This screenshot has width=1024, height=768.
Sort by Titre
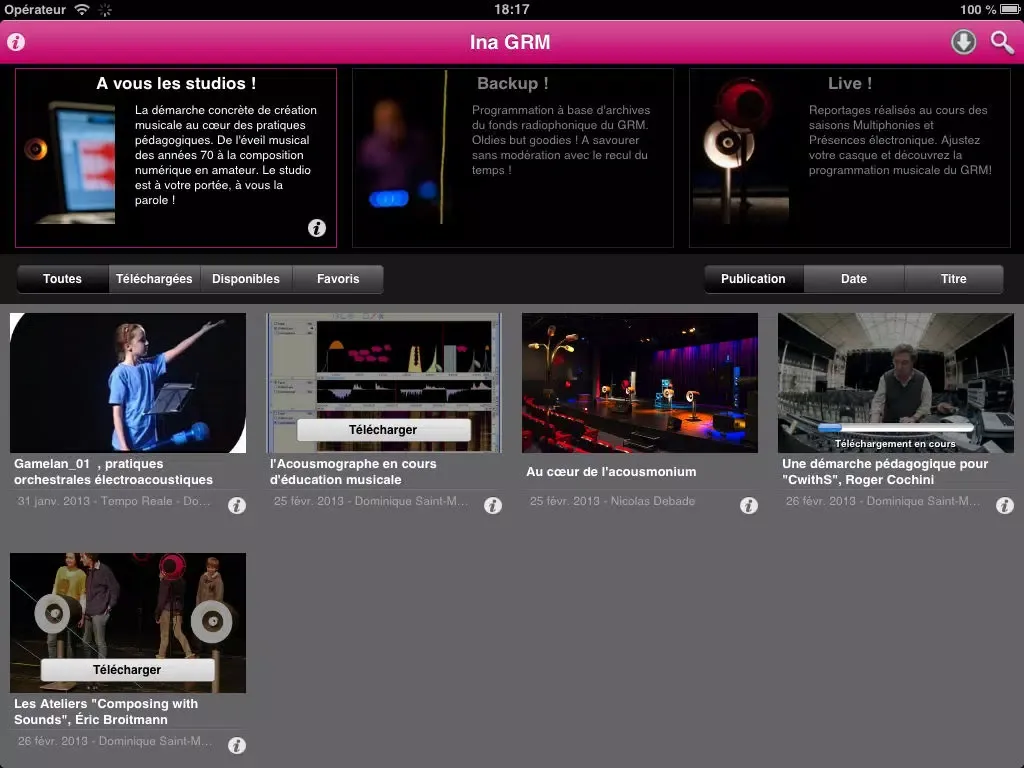(x=953, y=279)
